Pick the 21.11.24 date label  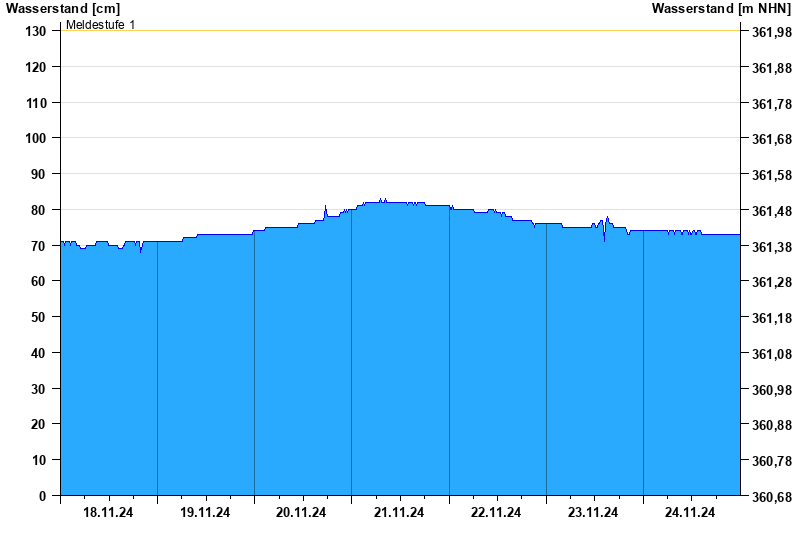pos(399,513)
